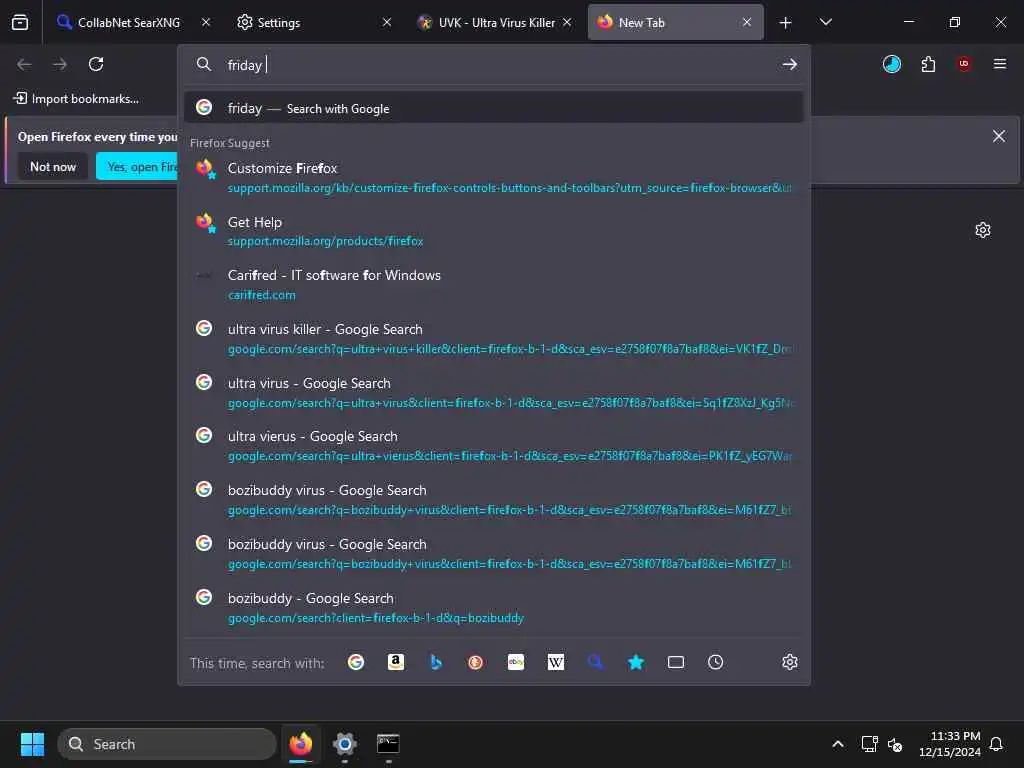Viewport: 1024px width, 768px height.
Task: Open the uBlock Origin extension icon
Action: click(x=964, y=64)
